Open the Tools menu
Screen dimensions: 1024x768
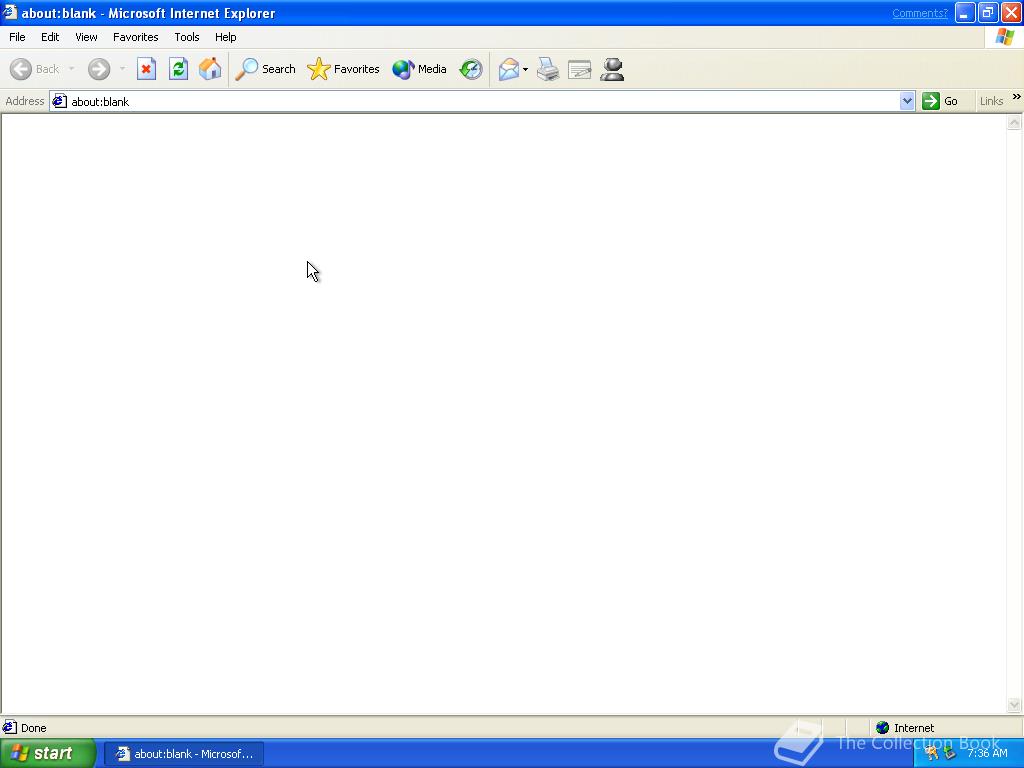tap(187, 37)
